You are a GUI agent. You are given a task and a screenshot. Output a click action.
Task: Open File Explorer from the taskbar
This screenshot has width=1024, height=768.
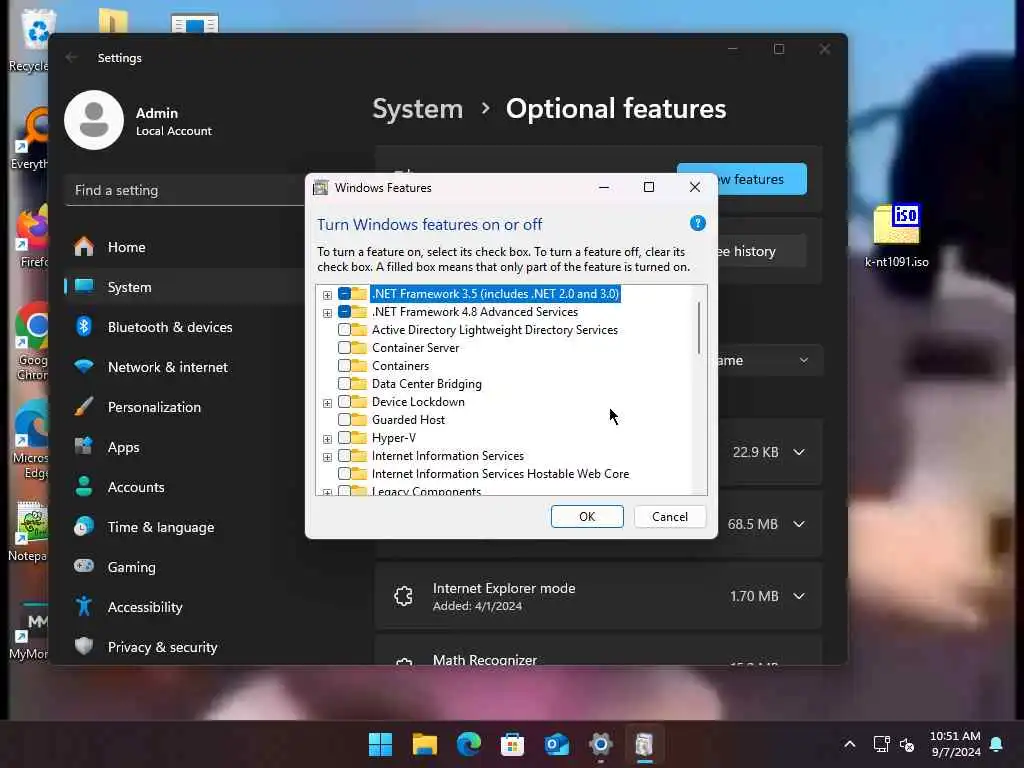(424, 744)
